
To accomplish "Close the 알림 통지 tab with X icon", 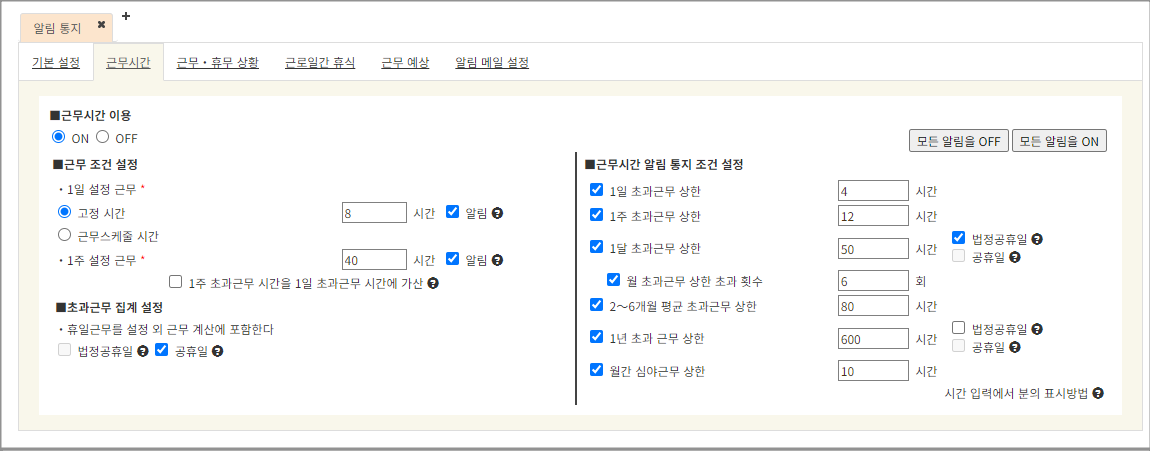I will pos(101,25).
